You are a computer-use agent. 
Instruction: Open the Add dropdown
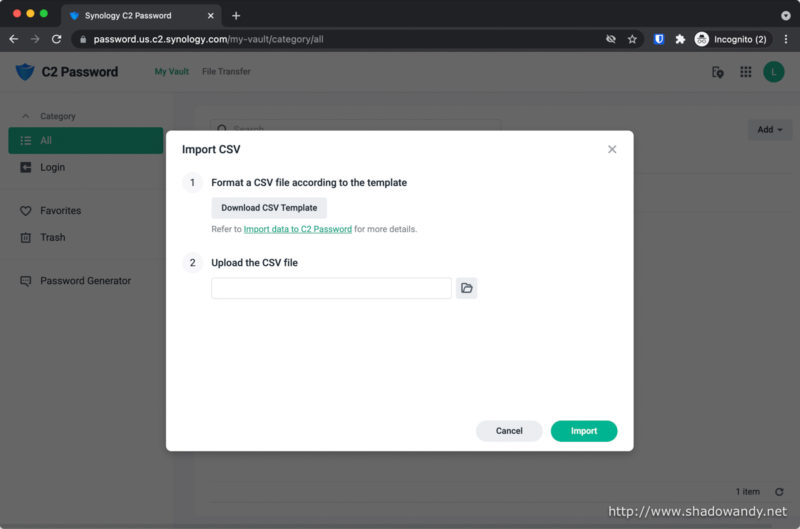coord(769,130)
